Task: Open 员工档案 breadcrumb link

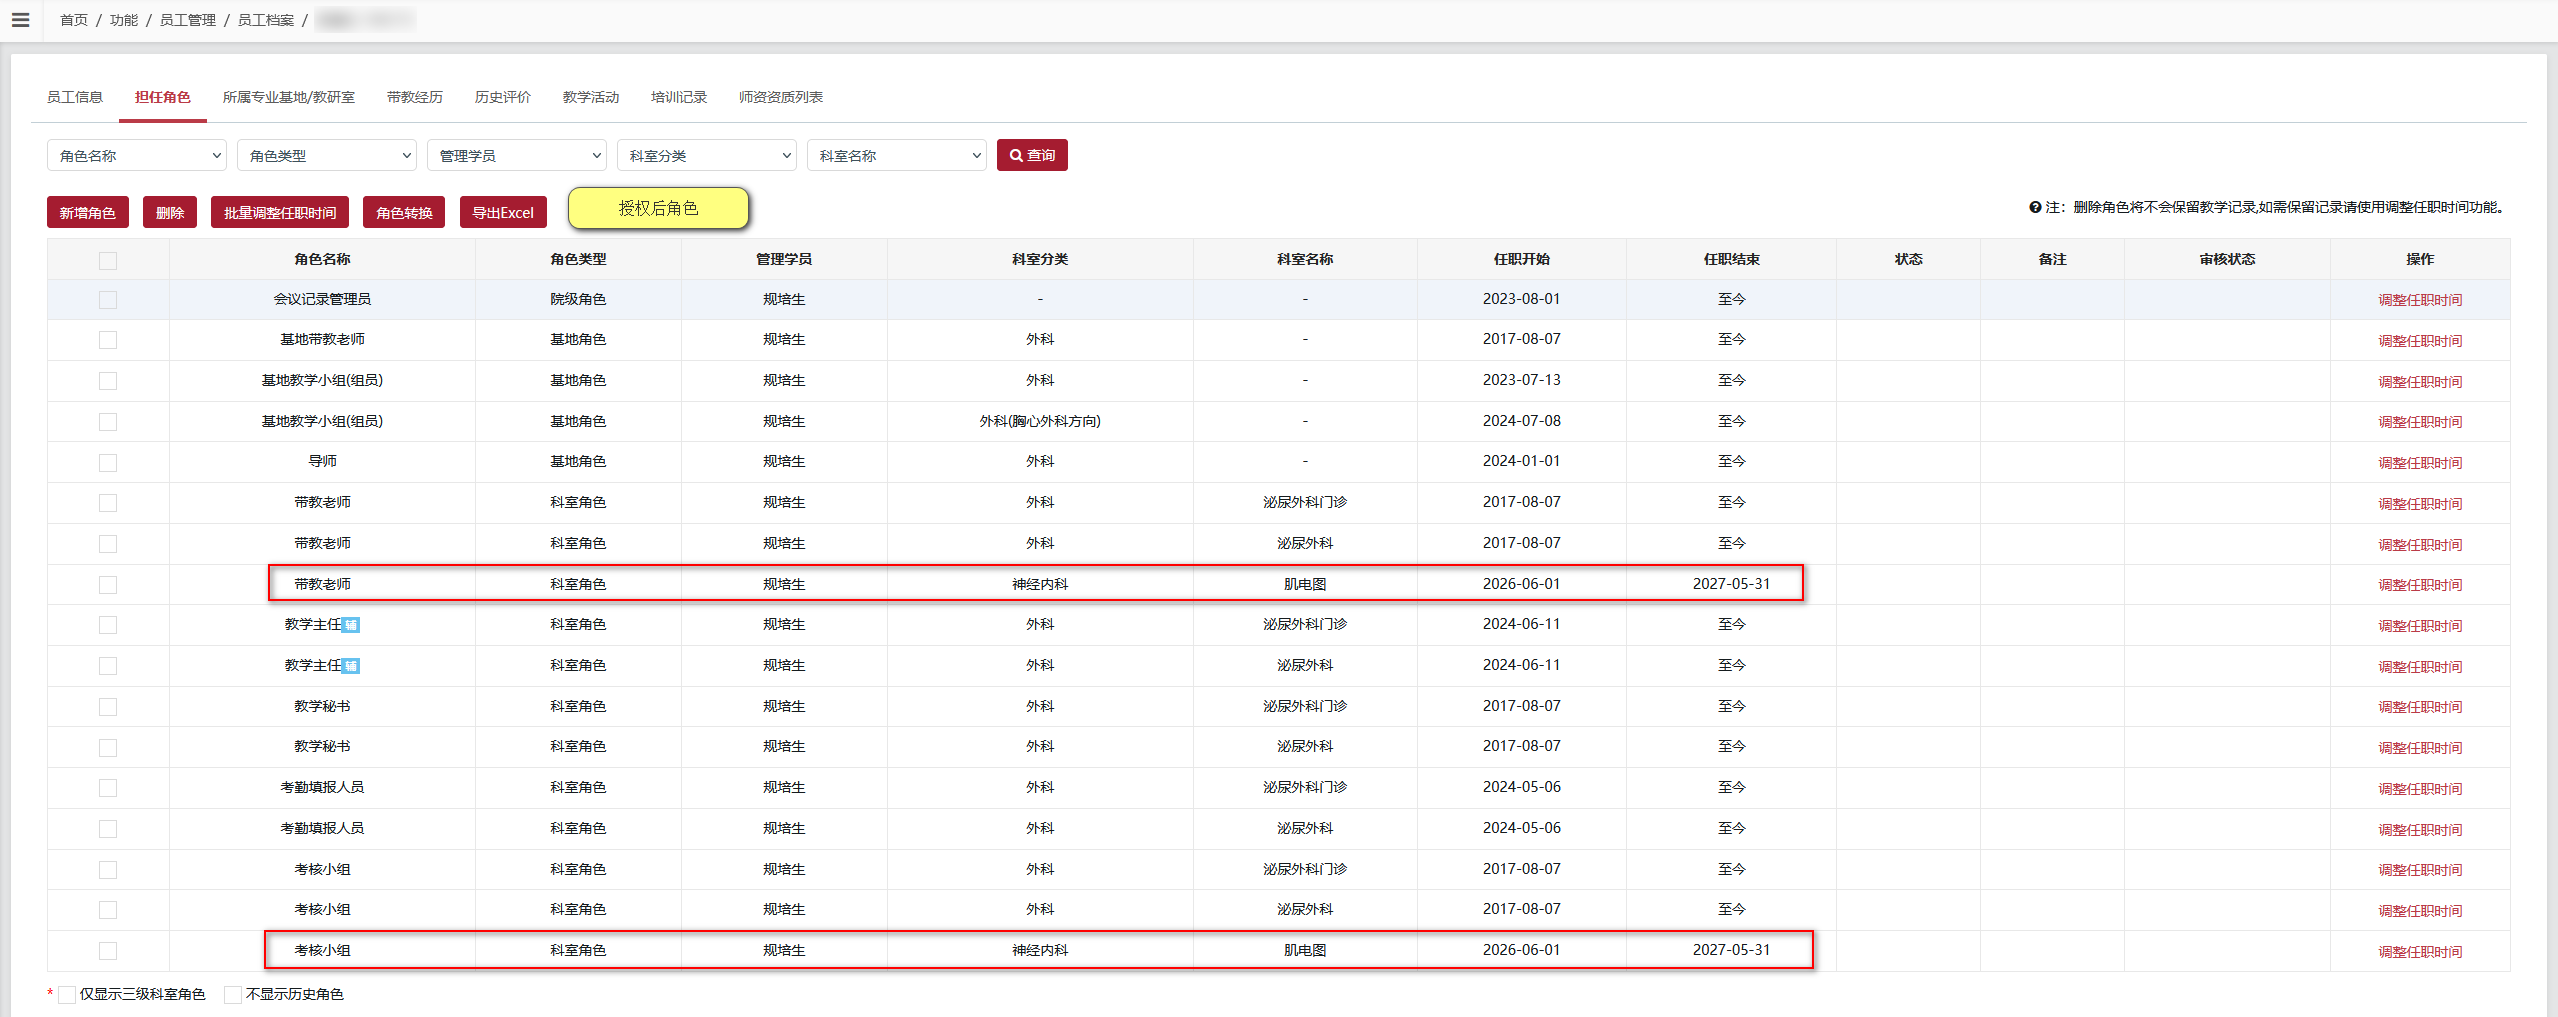Action: (x=266, y=20)
